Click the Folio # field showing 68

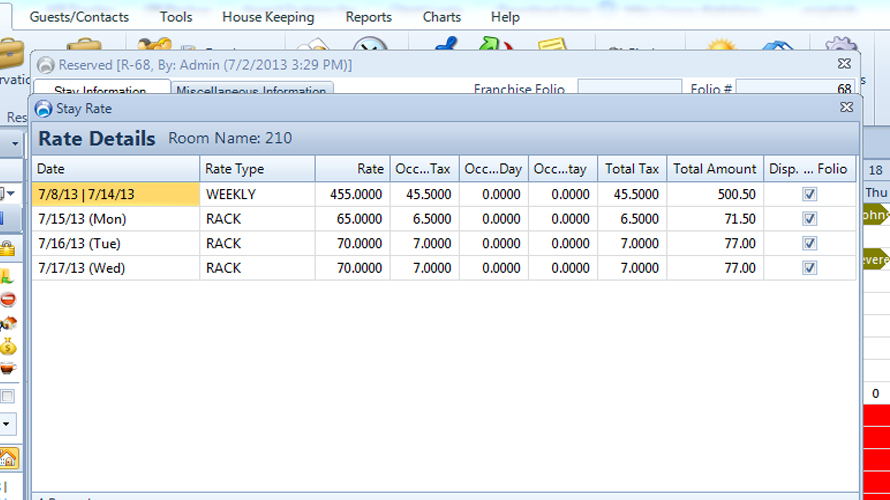(x=795, y=87)
